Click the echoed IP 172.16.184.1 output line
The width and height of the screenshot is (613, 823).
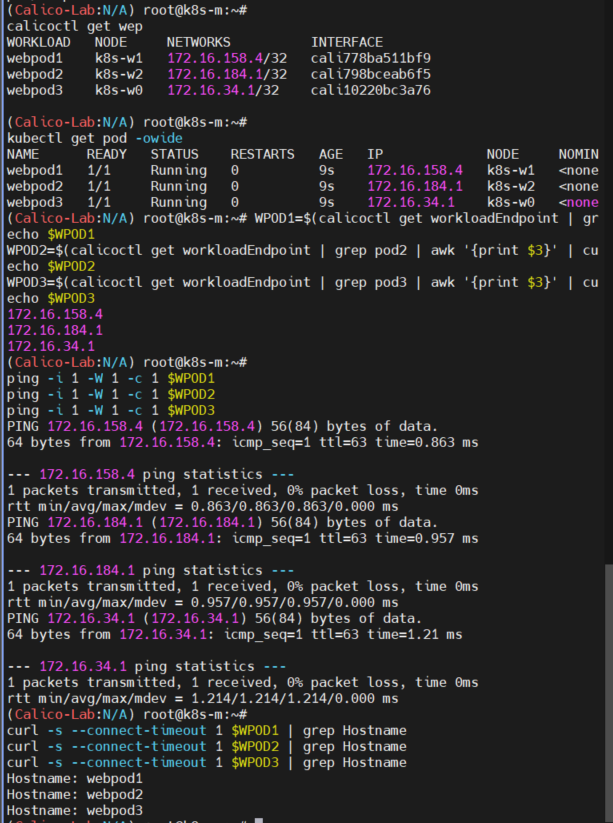tap(55, 330)
